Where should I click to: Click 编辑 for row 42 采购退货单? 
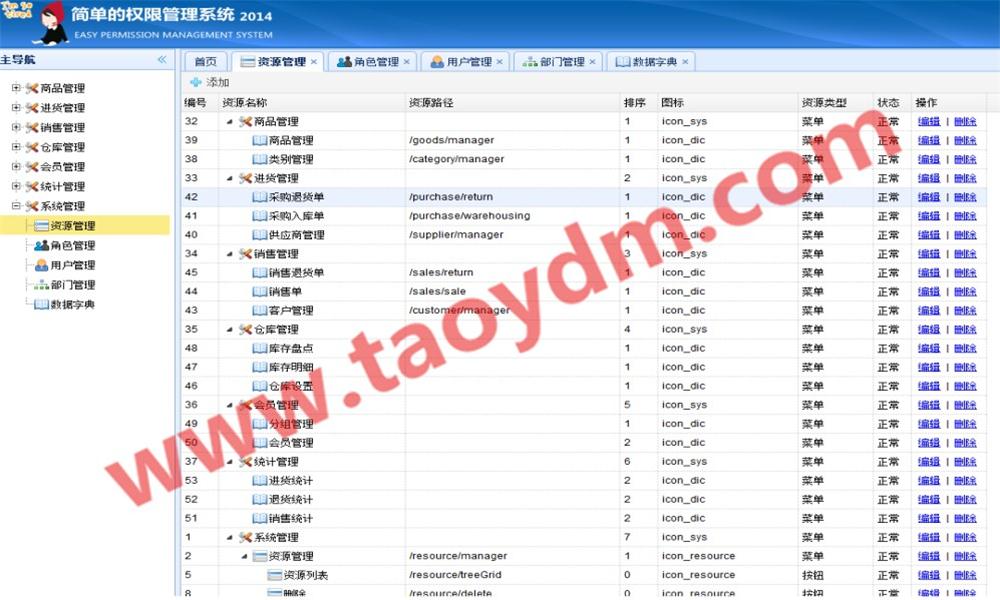[929, 197]
